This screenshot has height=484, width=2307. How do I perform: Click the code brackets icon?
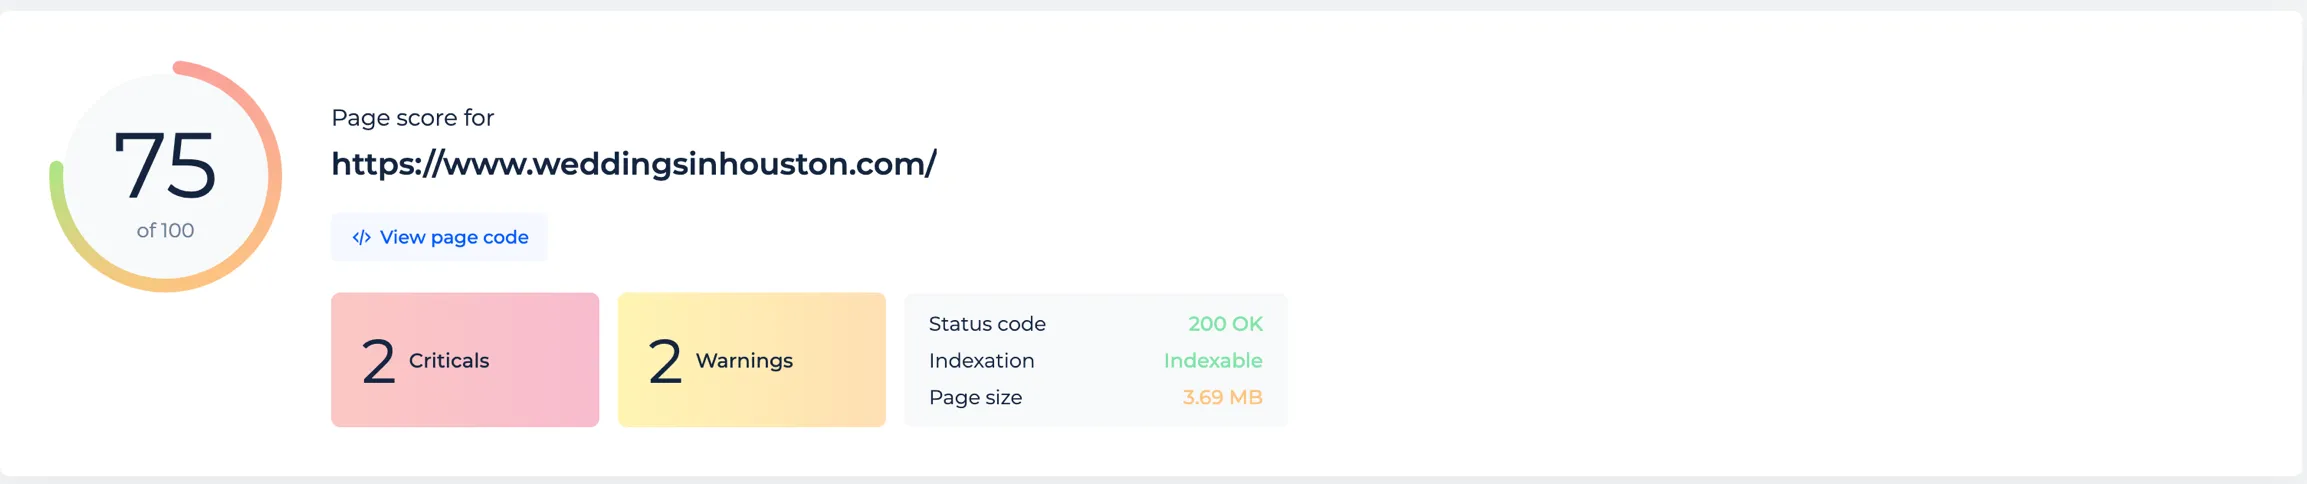[361, 238]
